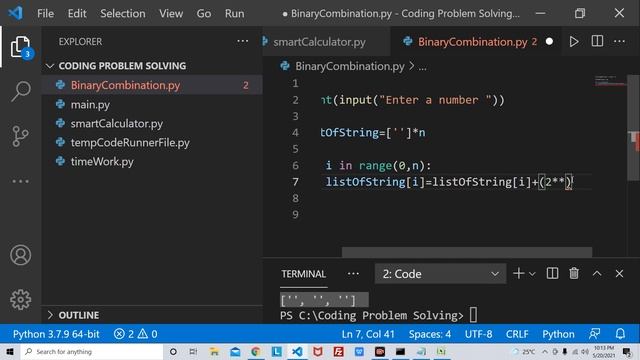Open the Search view in activity bar

point(20,91)
